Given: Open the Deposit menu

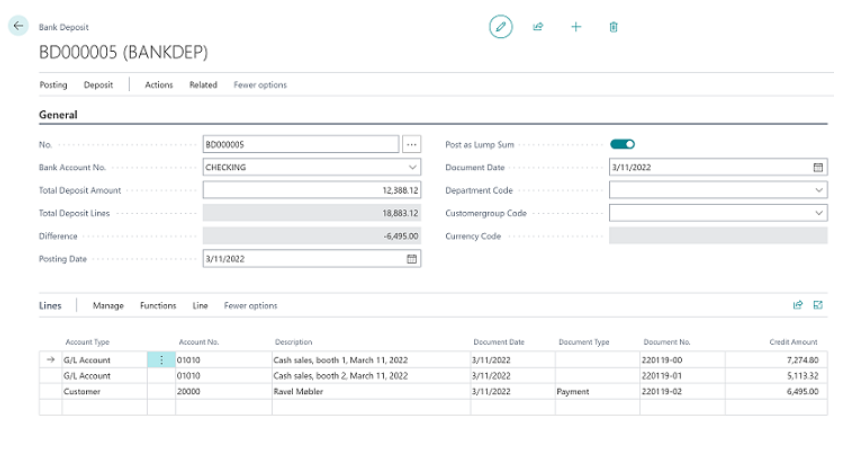Looking at the screenshot, I should tap(98, 85).
